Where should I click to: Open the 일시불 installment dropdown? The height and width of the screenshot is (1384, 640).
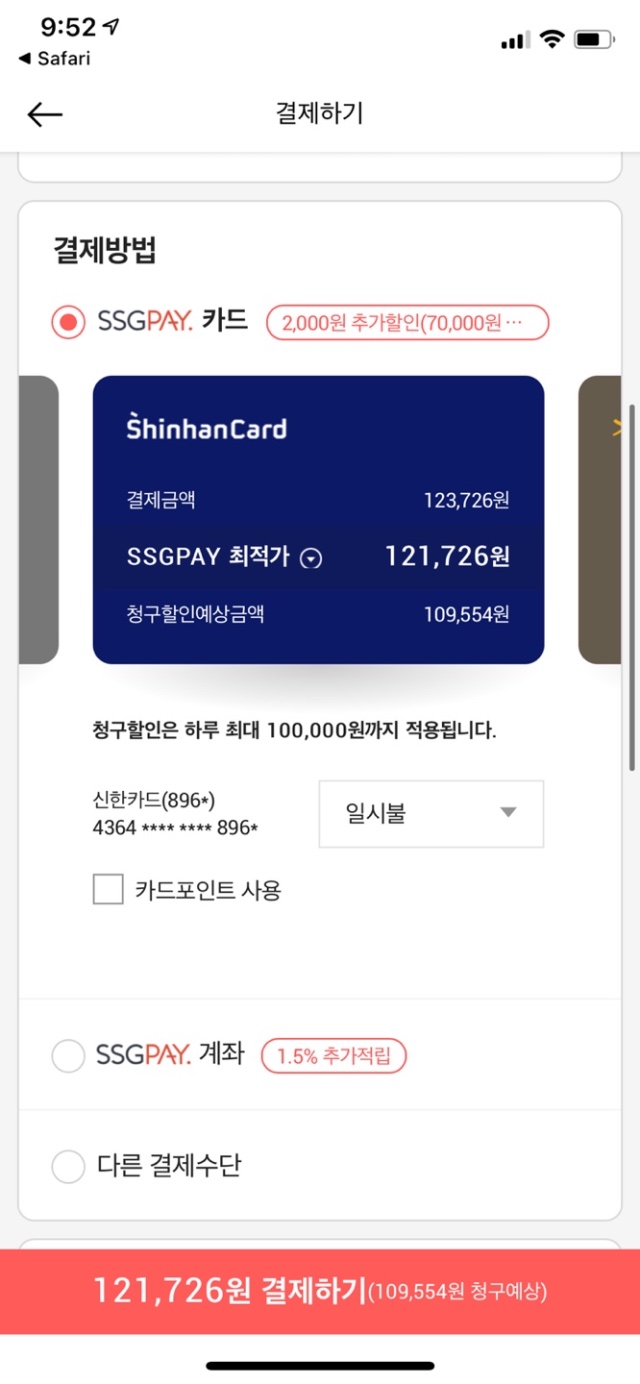431,814
